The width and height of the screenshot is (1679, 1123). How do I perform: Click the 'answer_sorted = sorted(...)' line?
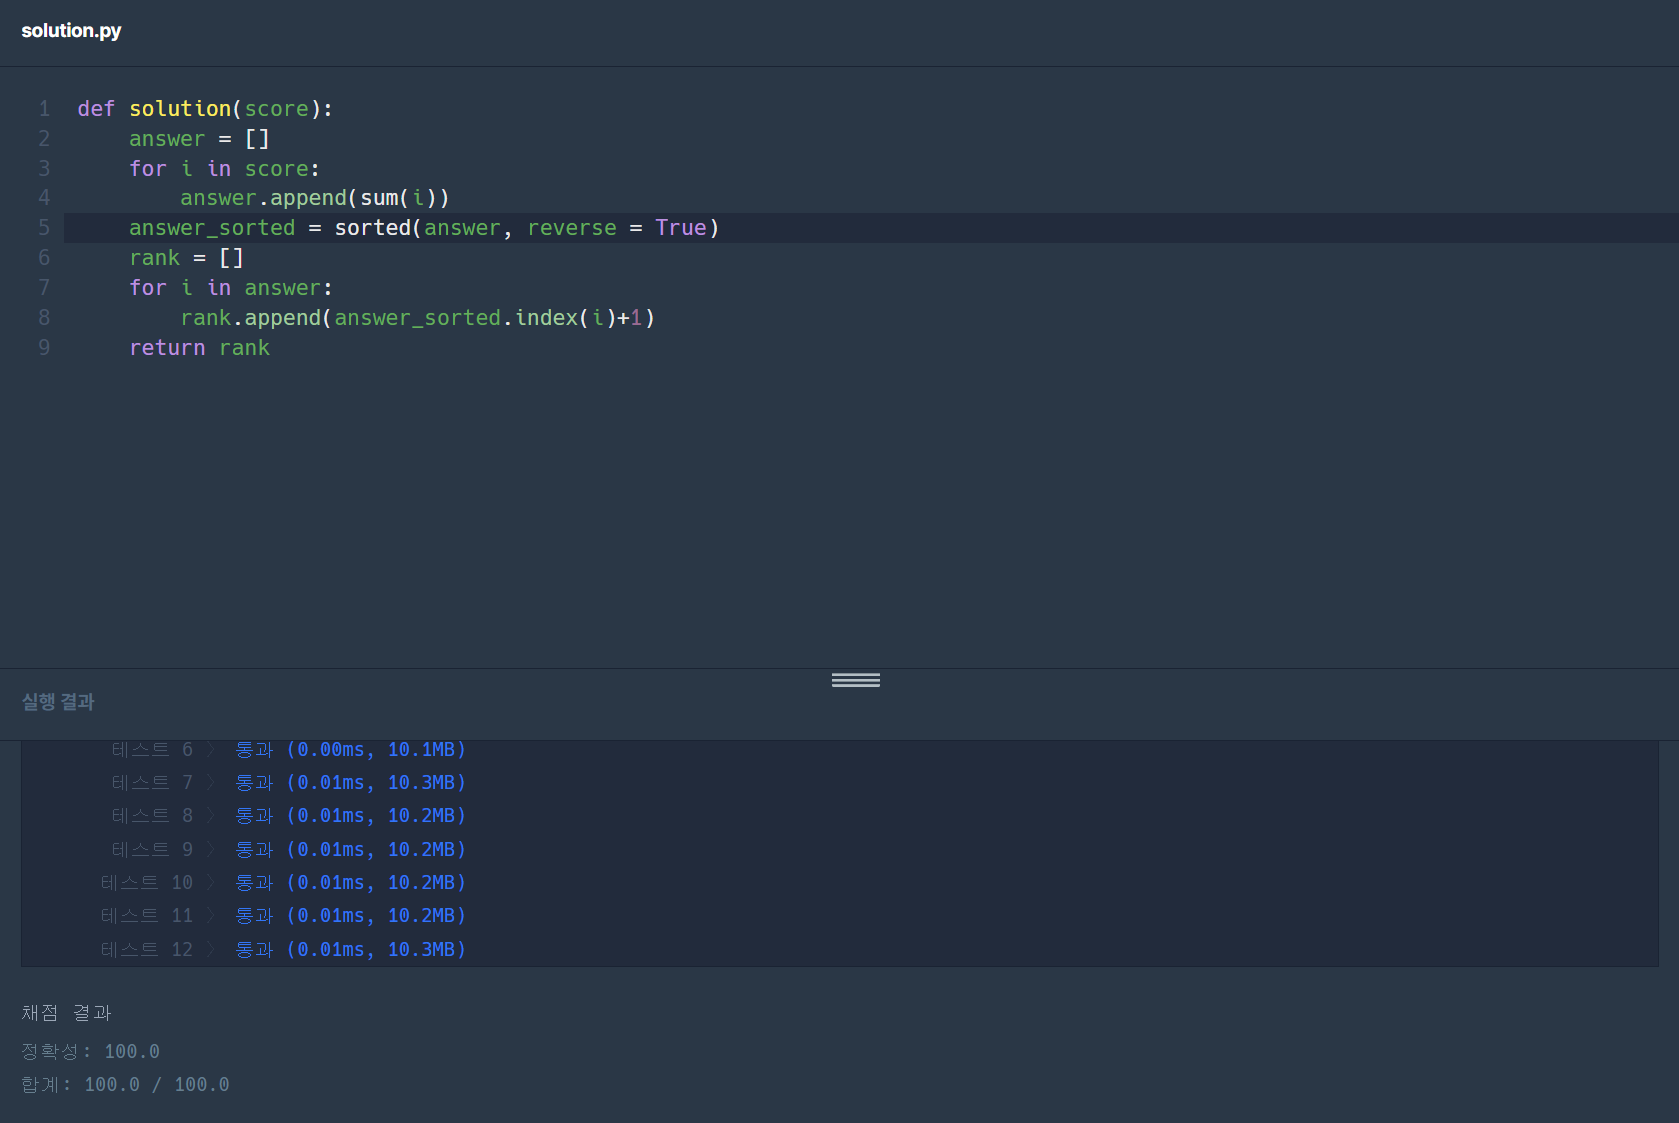coord(424,228)
